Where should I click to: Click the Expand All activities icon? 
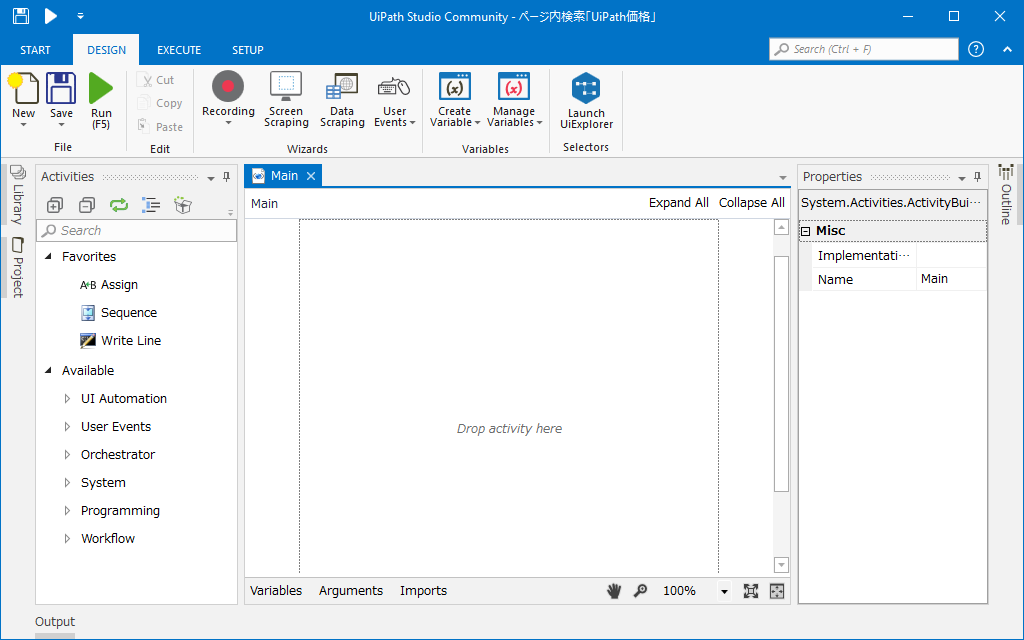coord(55,205)
